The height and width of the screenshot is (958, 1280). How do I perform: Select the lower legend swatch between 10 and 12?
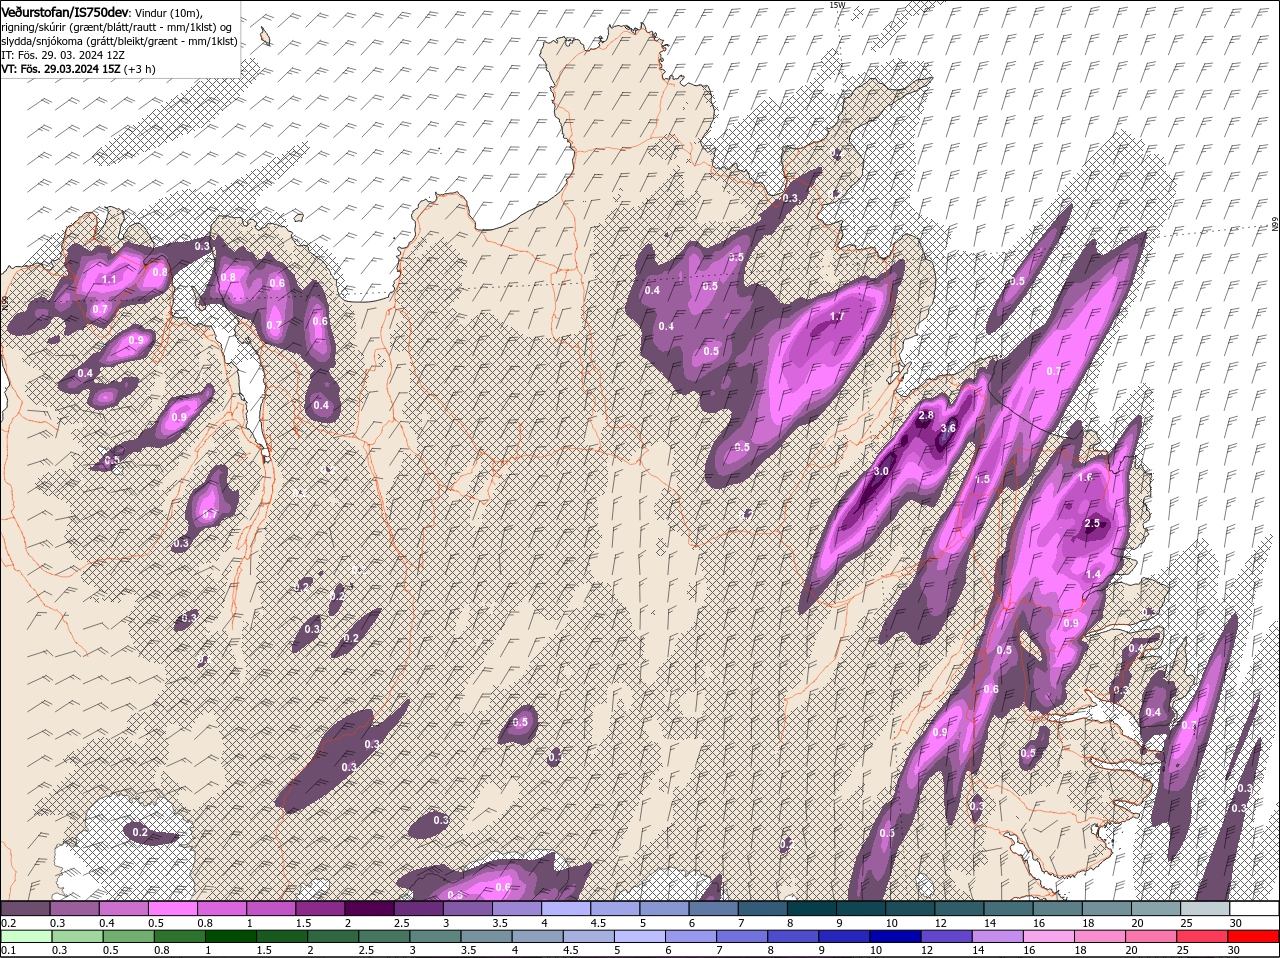click(896, 936)
